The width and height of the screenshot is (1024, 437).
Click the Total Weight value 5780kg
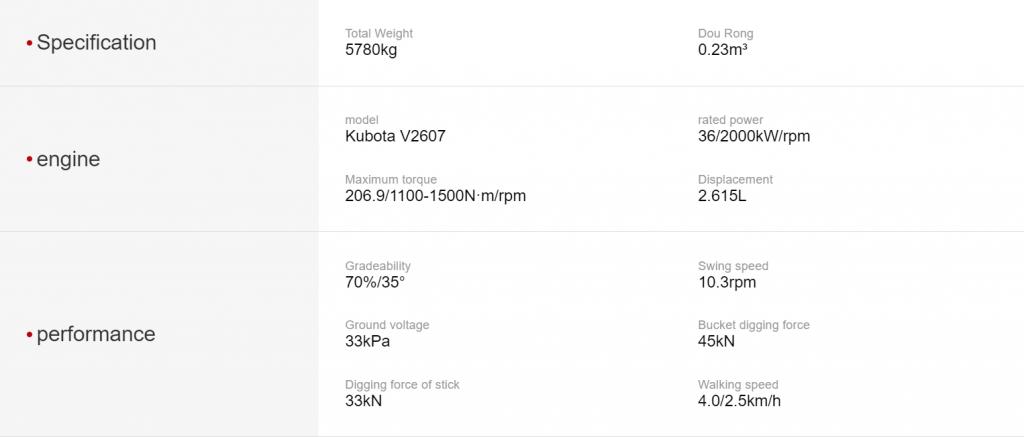[370, 50]
